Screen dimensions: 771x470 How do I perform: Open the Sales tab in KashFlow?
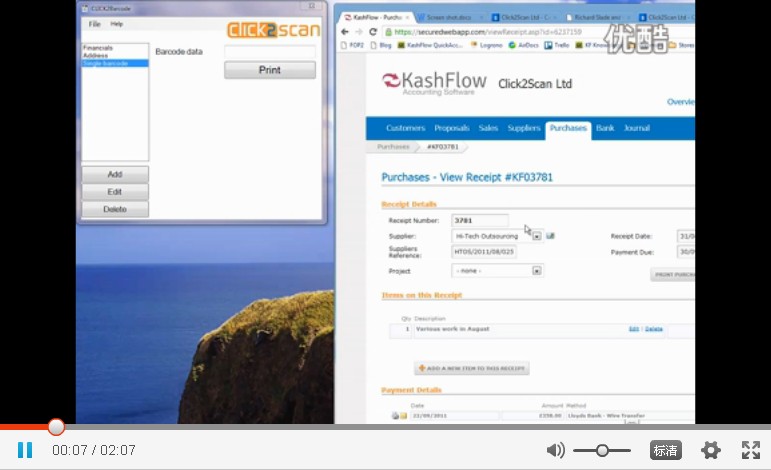[488, 128]
